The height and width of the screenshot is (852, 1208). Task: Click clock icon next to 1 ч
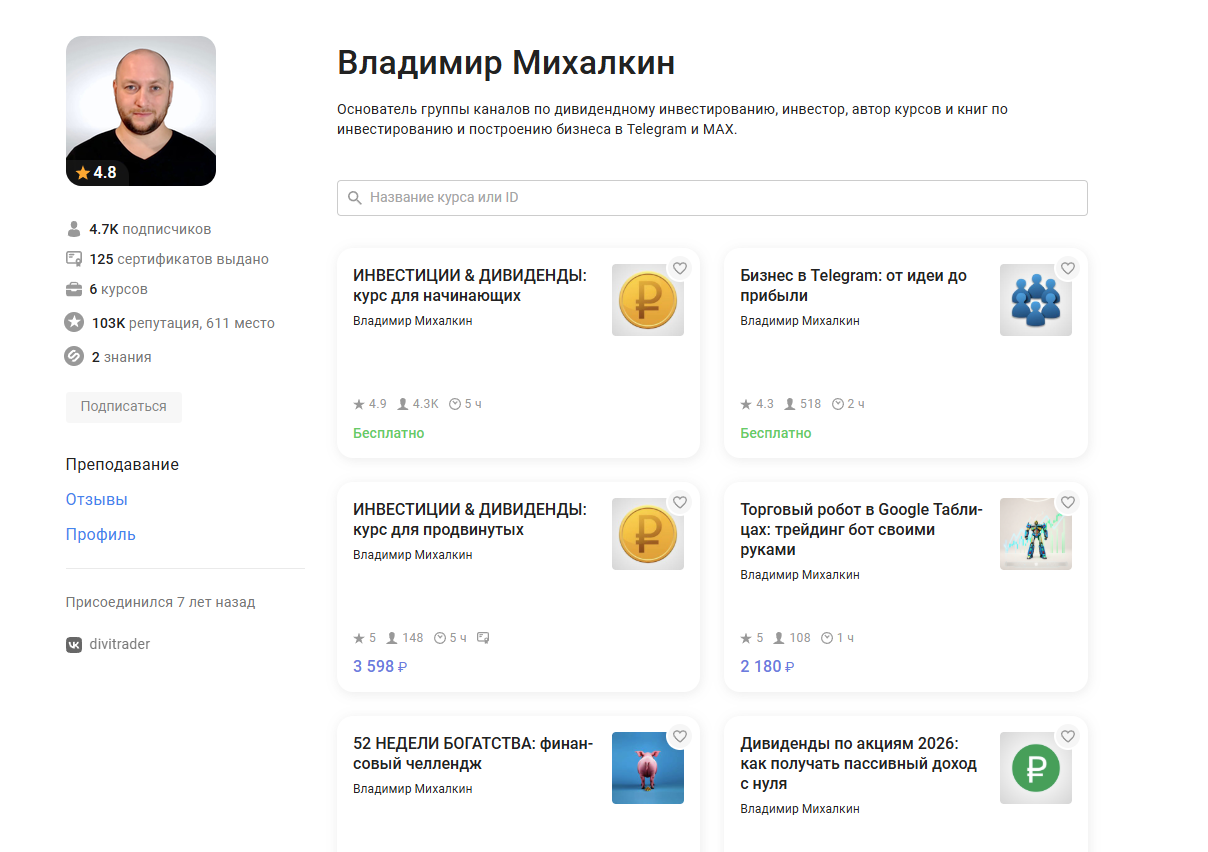(827, 638)
